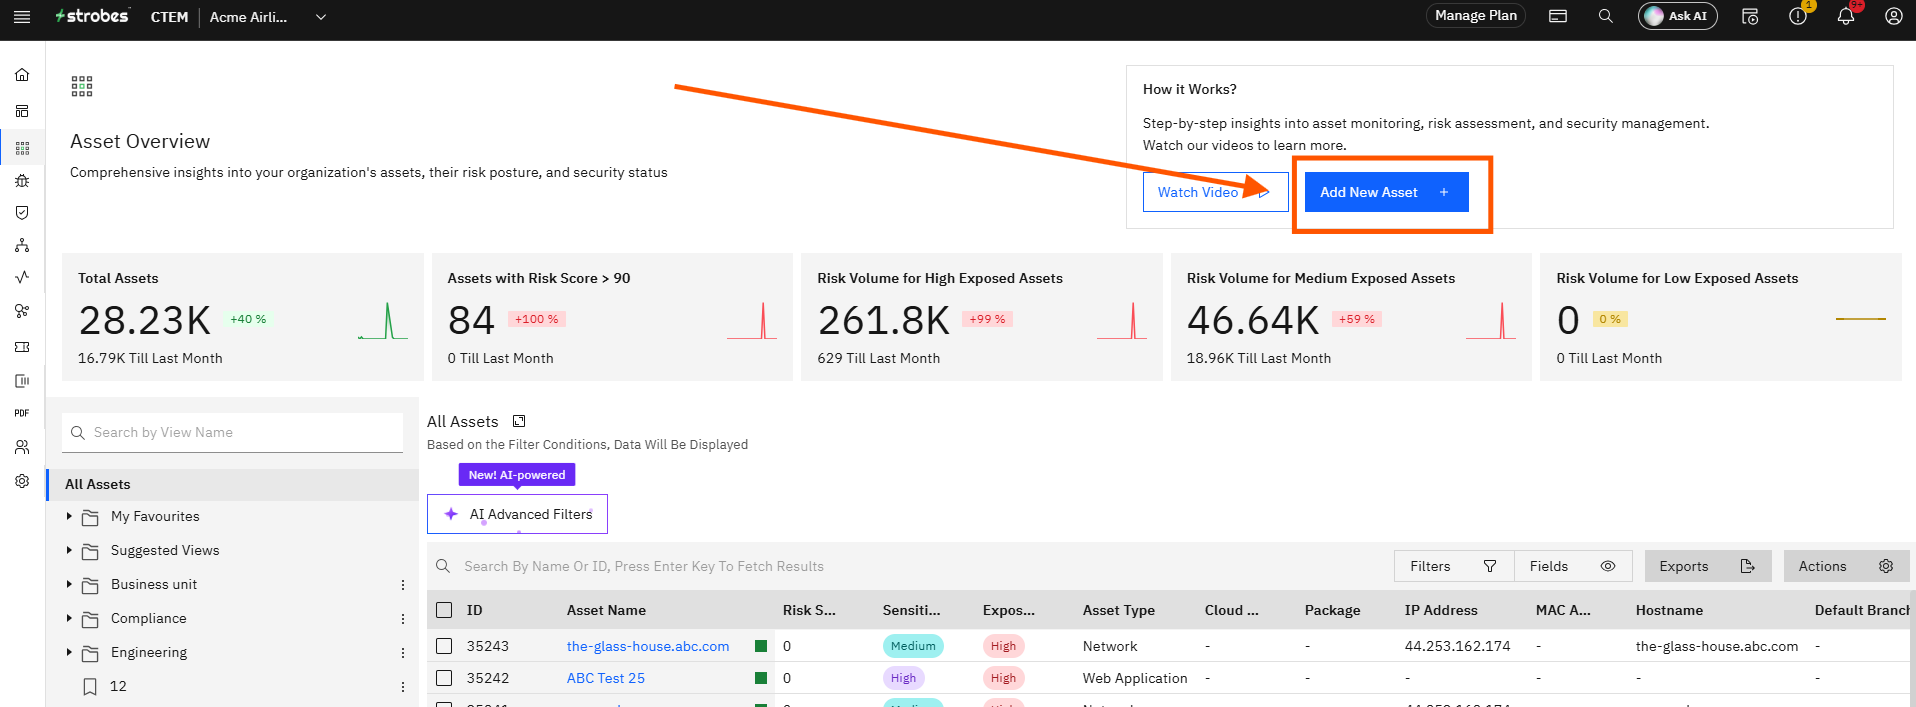Sort by the Asset Type column header
This screenshot has height=707, width=1916.
tap(1118, 610)
